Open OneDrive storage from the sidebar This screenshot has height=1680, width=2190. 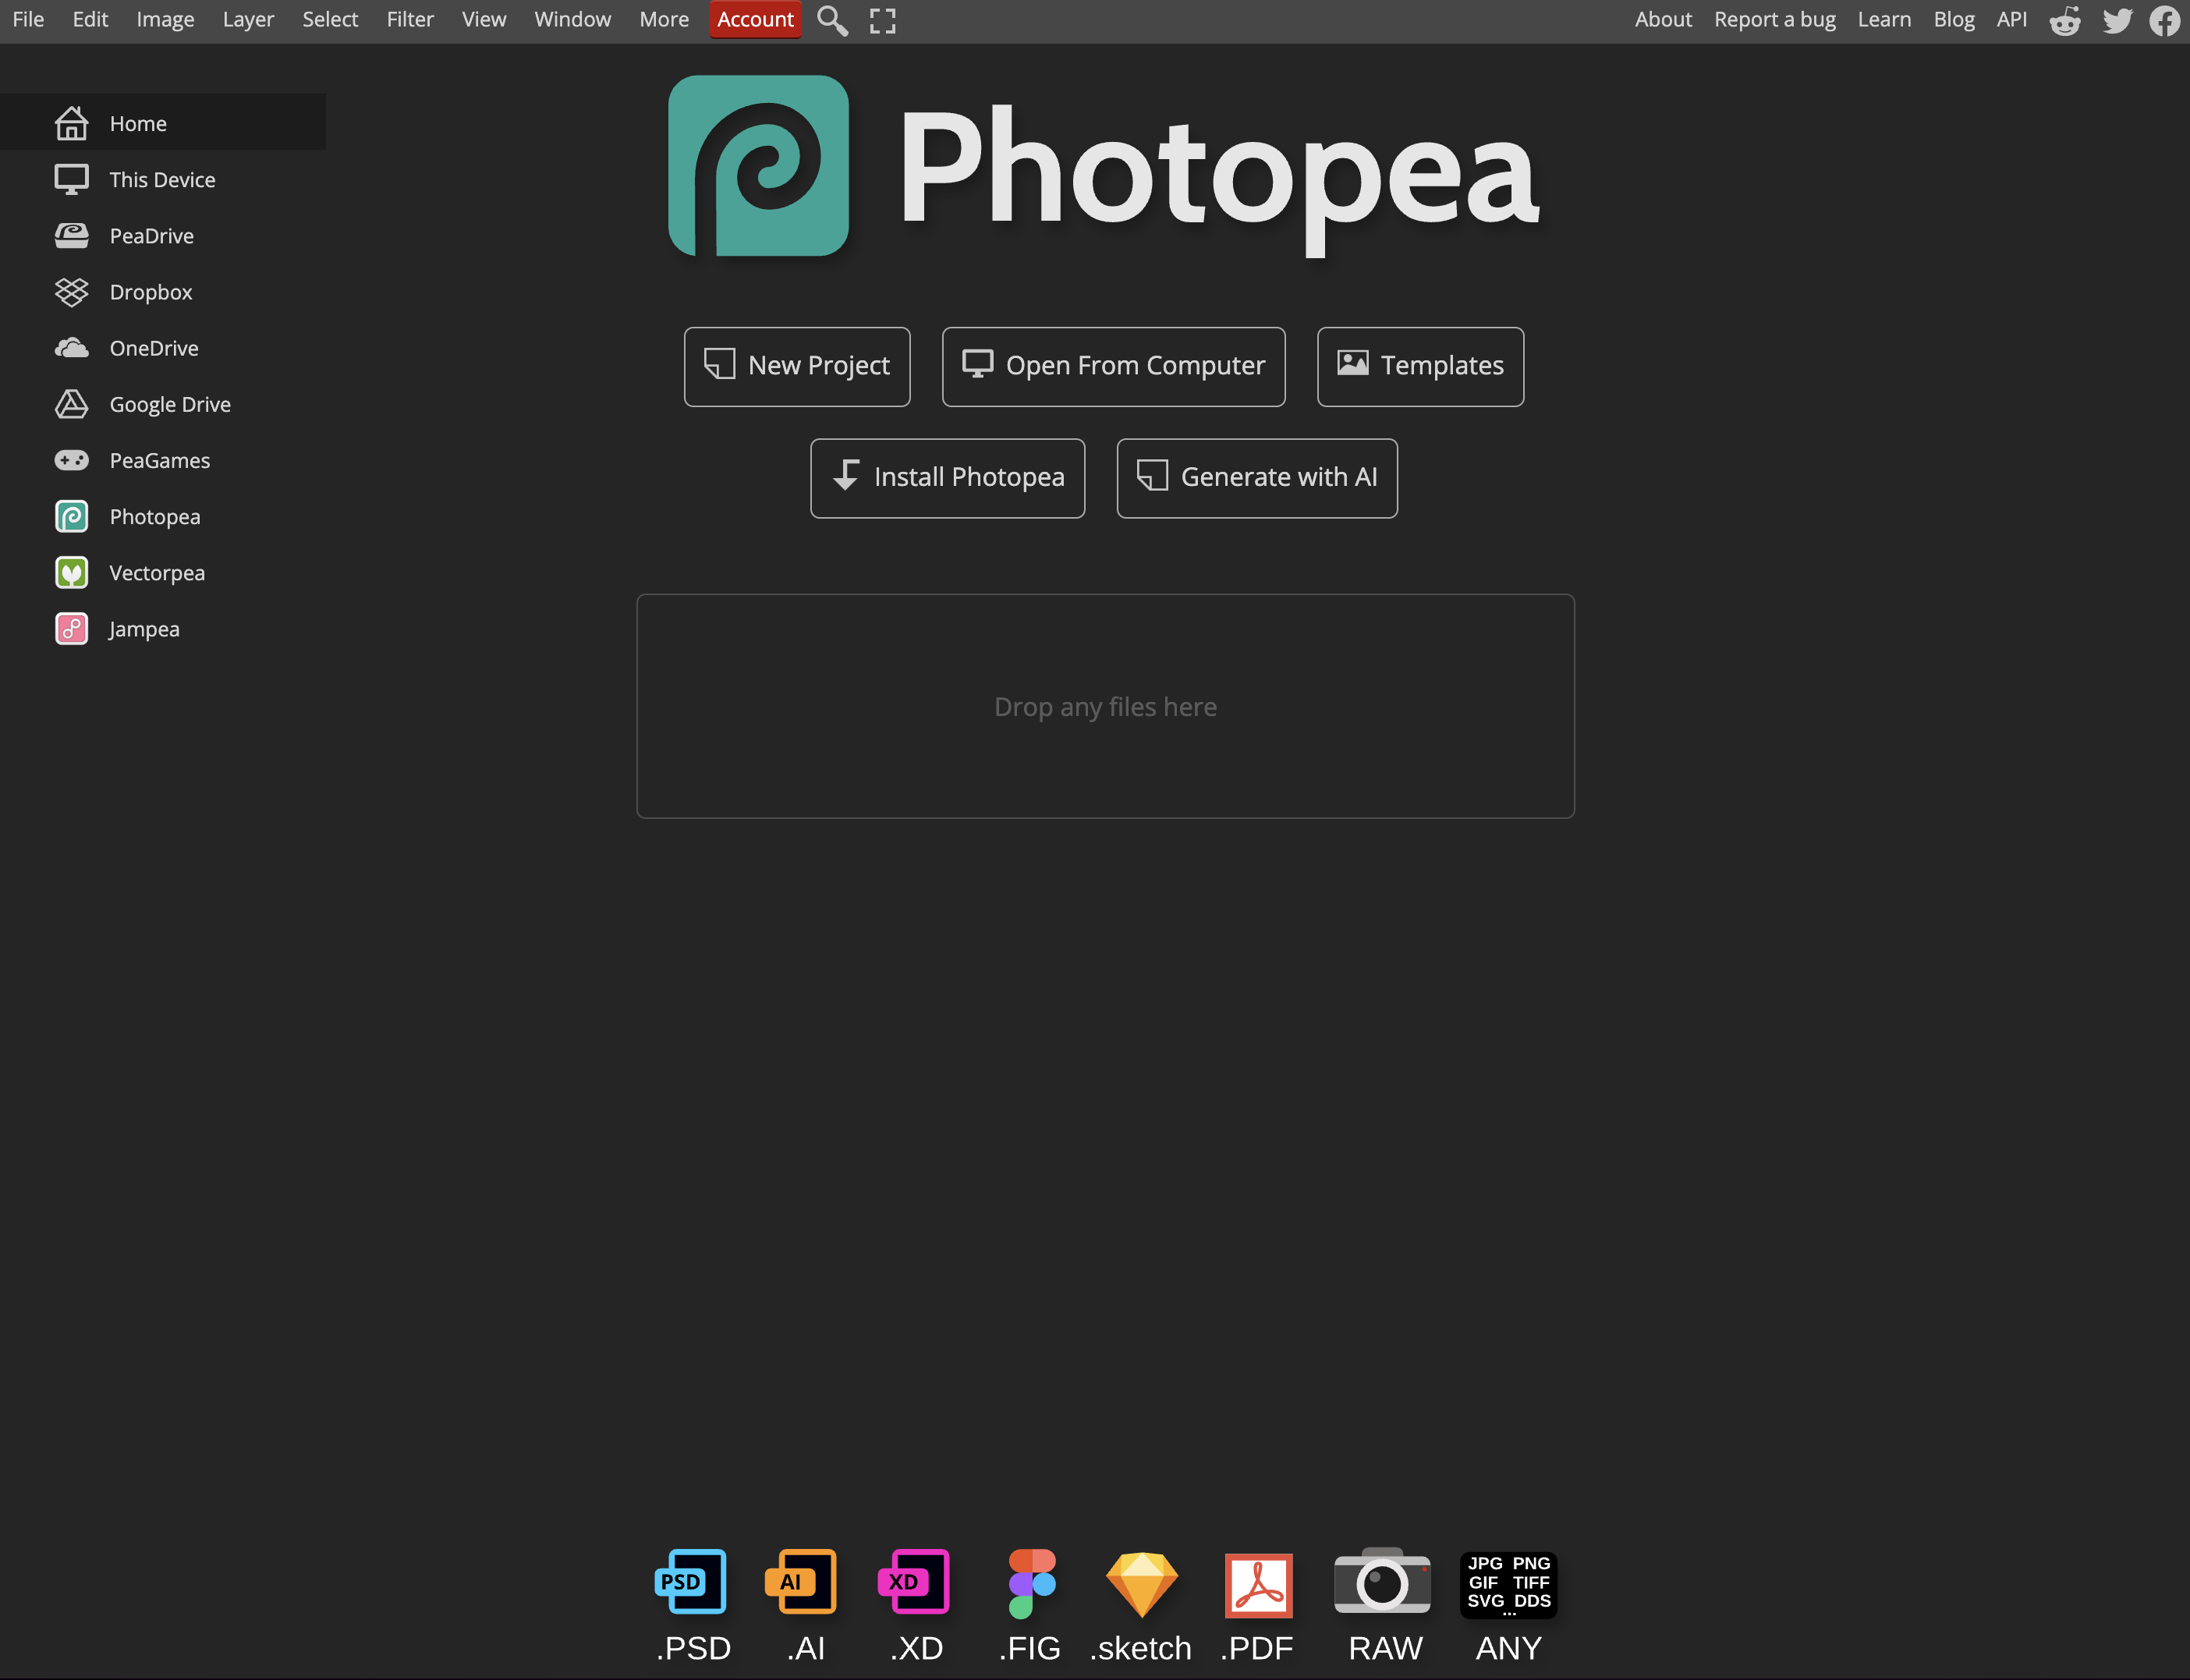click(153, 348)
